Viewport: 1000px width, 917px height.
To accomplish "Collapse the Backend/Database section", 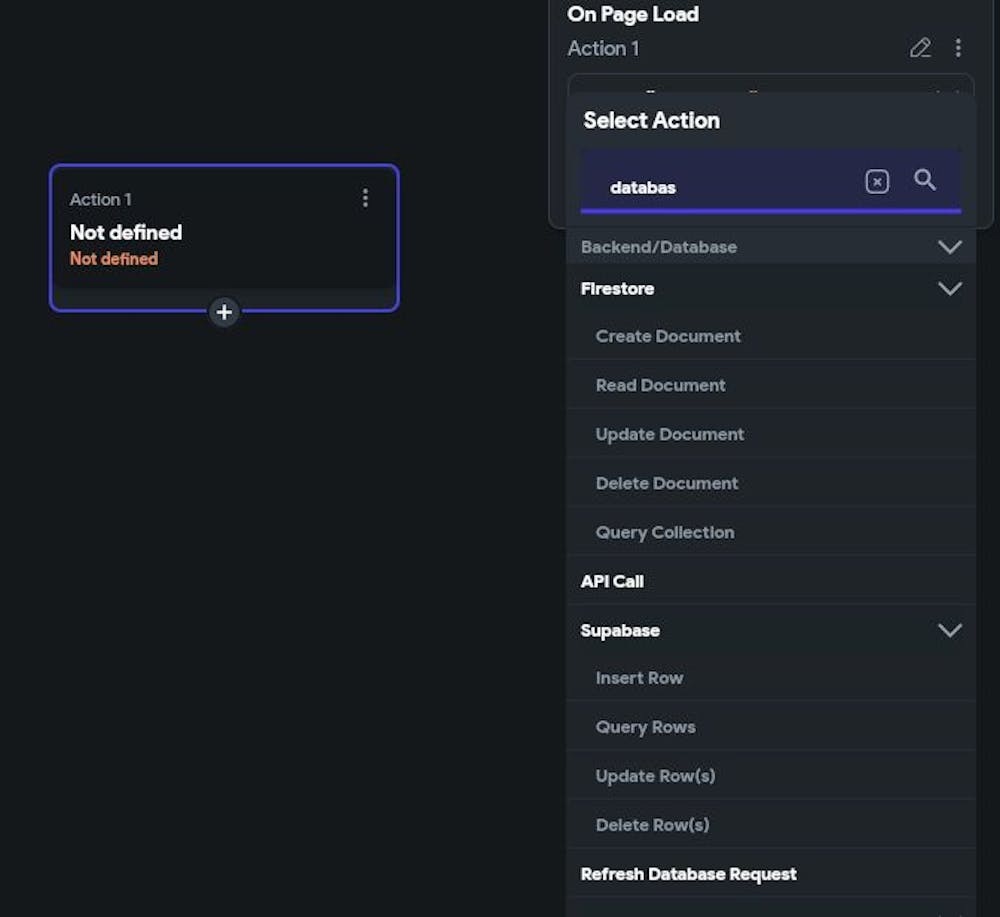I will [949, 247].
